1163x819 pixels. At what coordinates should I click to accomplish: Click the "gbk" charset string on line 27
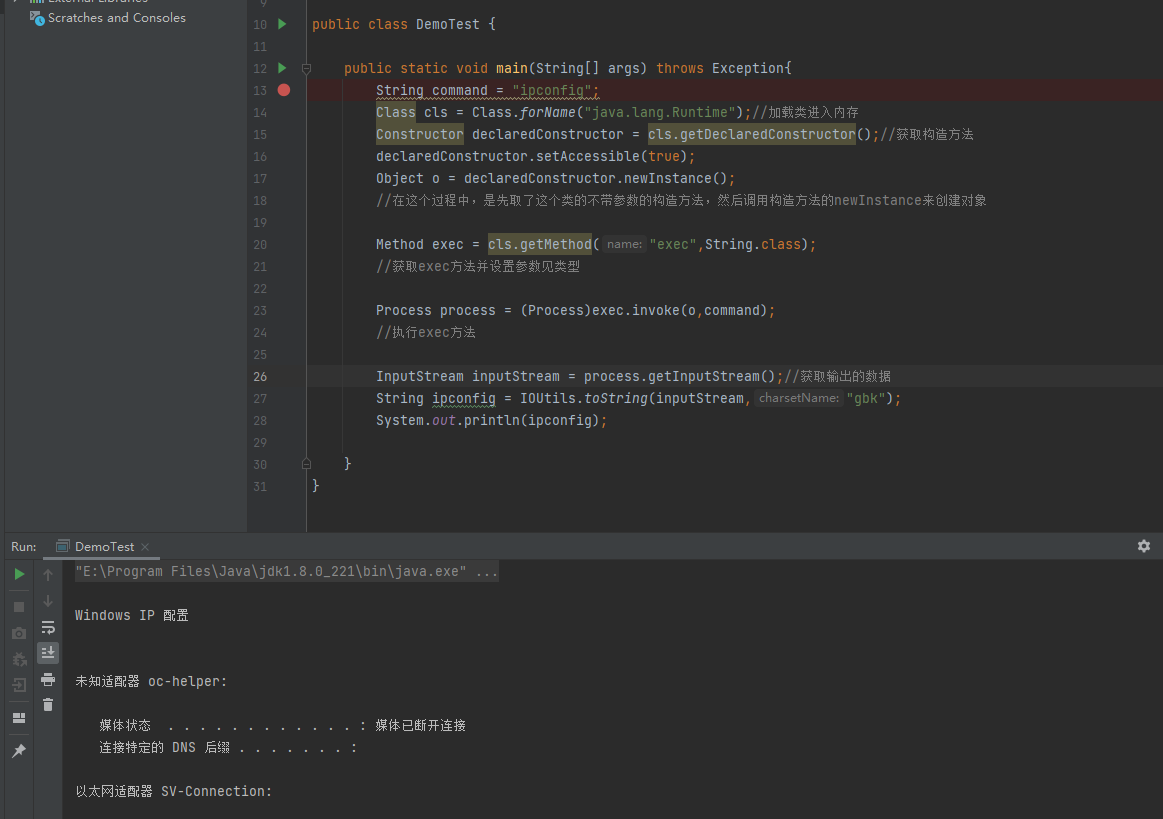[x=866, y=398]
